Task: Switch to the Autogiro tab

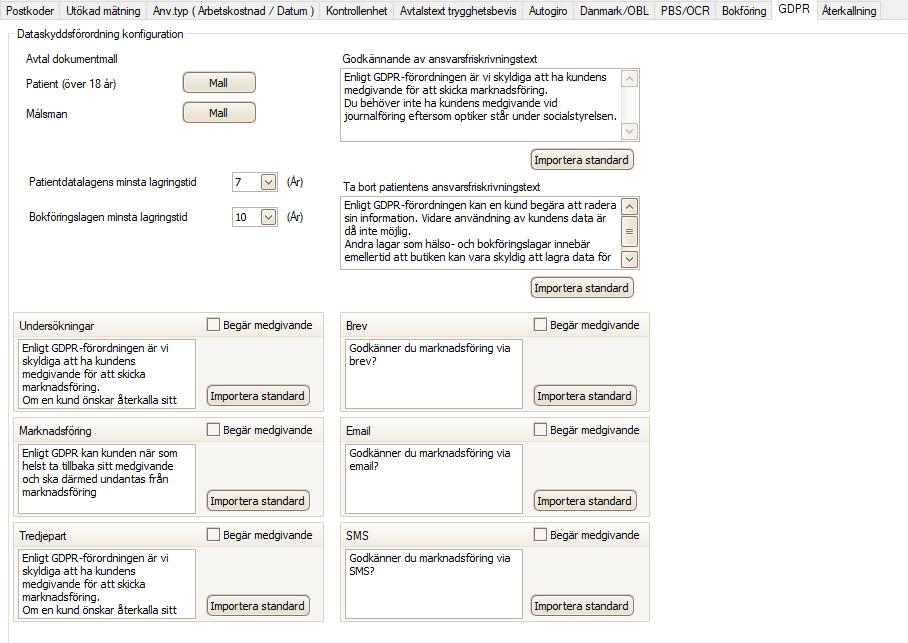Action: (548, 10)
